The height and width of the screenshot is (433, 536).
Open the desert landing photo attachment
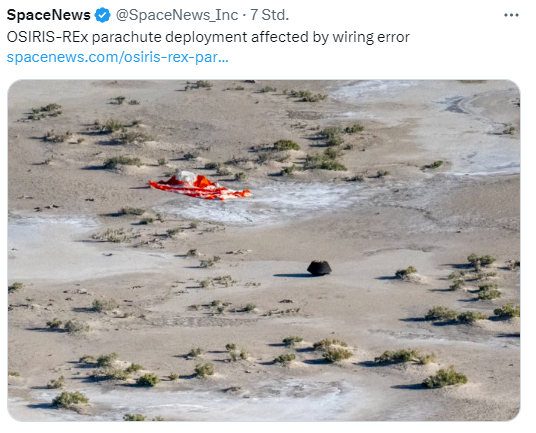point(264,251)
